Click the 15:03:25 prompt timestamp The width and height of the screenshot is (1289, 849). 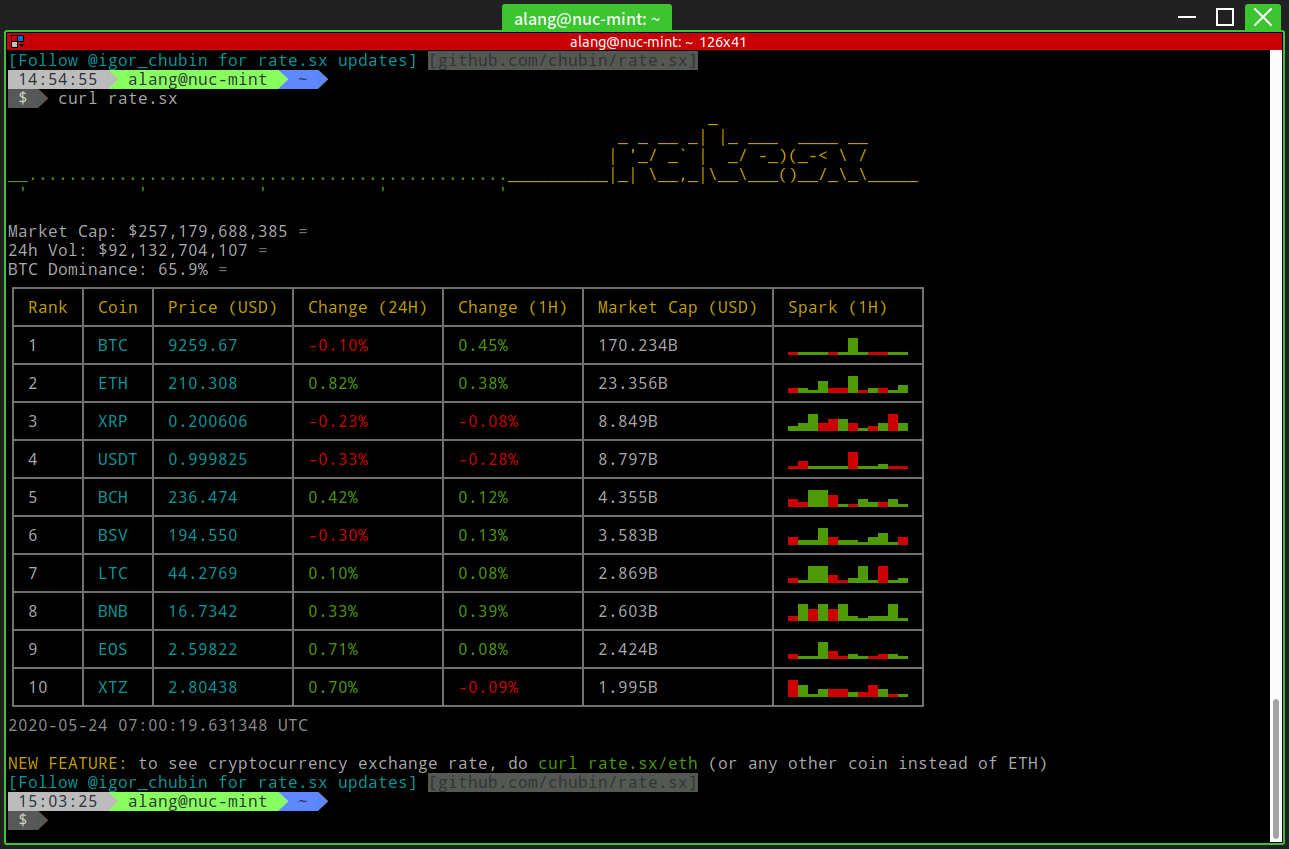[58, 801]
